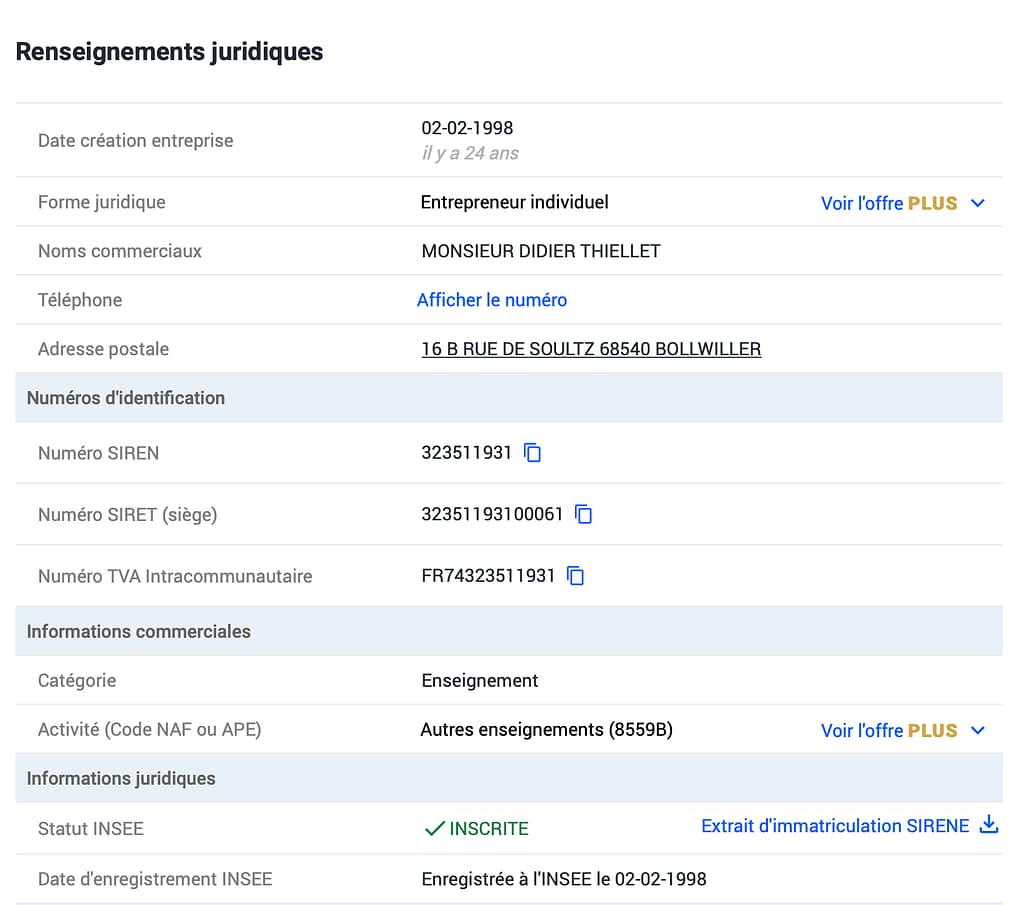Copy the TVA Intracommunautaire number via its icon

(x=575, y=576)
